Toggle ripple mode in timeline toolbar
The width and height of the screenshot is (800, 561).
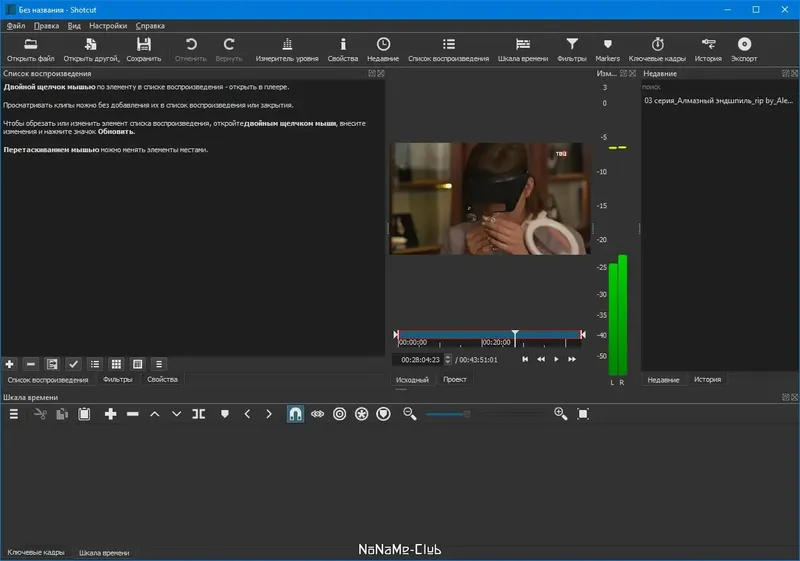pyautogui.click(x=340, y=414)
